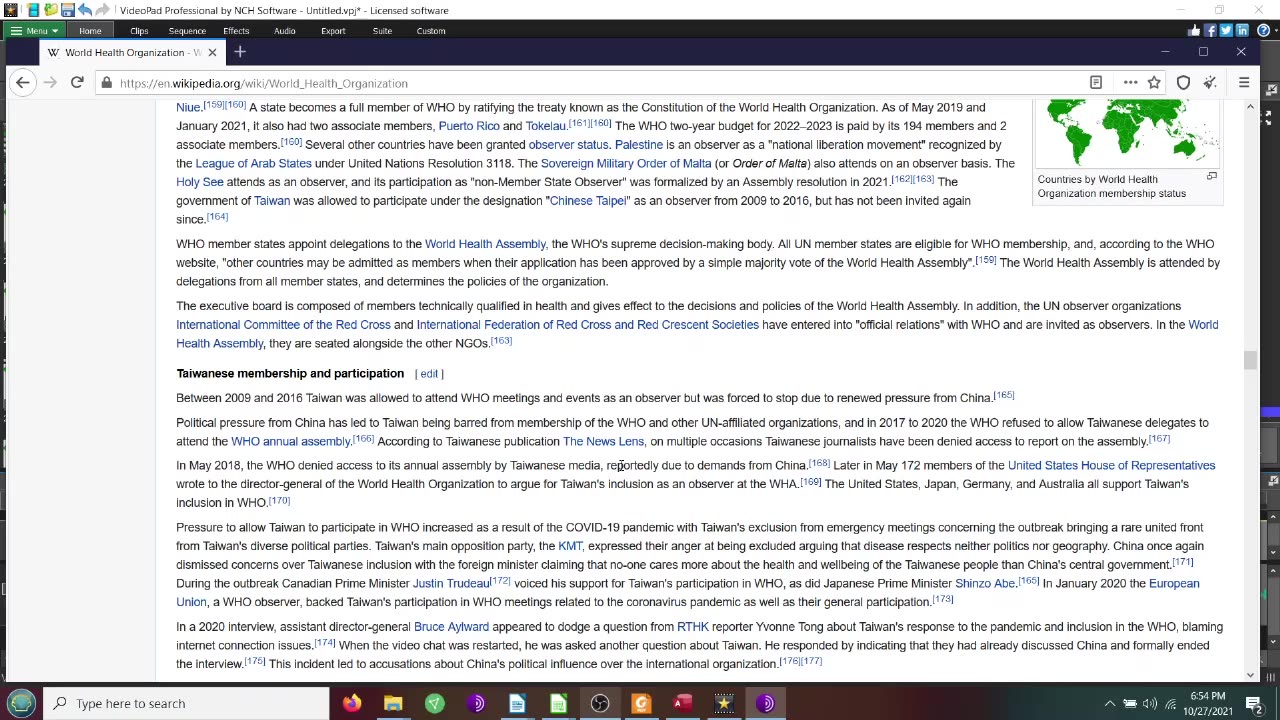Open OBS Studio from the taskbar

pos(600,703)
